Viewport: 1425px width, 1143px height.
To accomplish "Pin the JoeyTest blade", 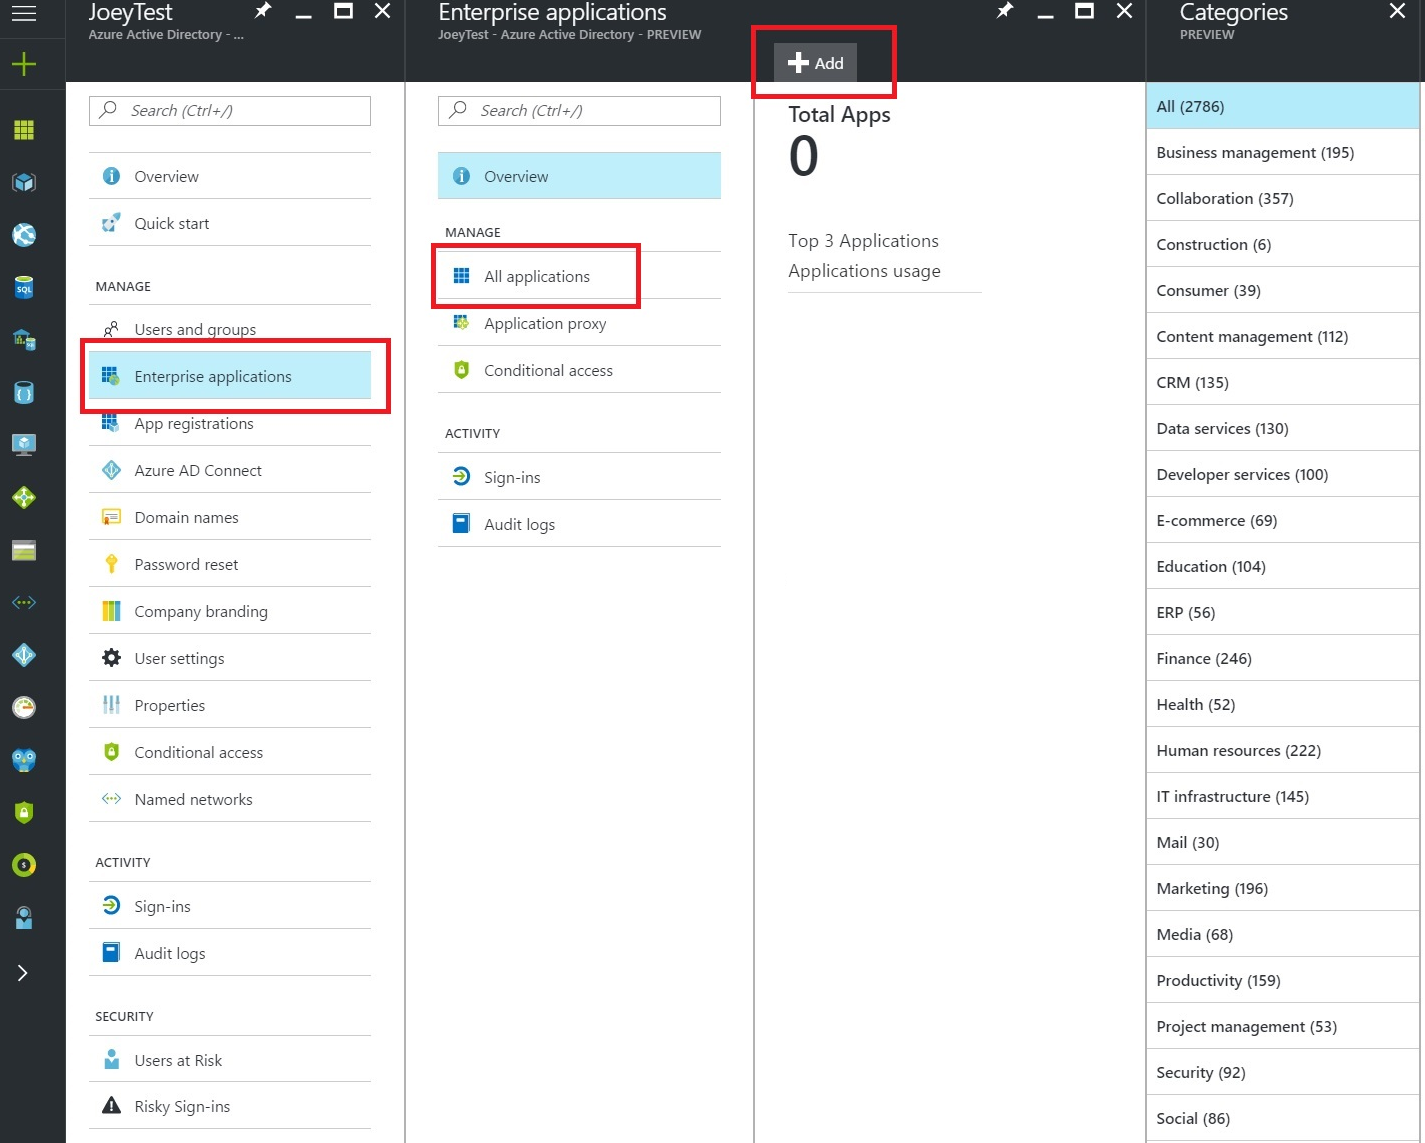I will pos(263,11).
